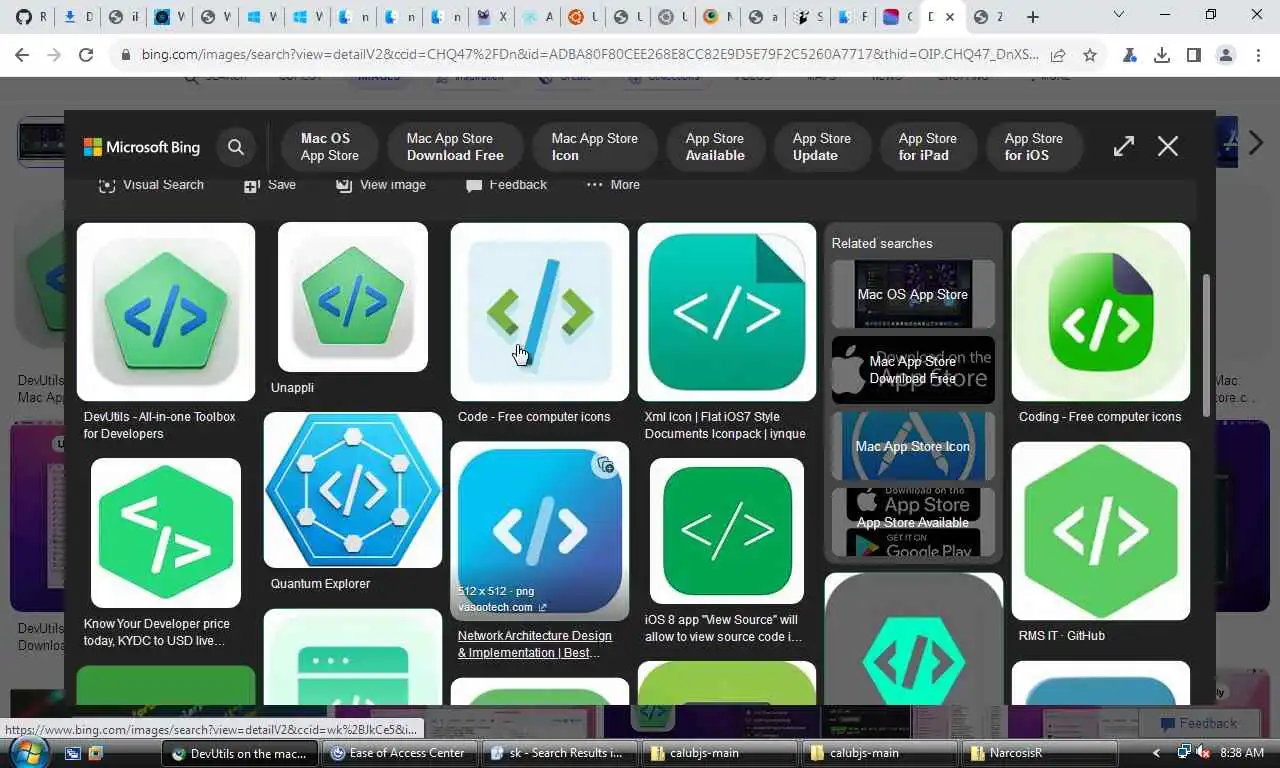Viewport: 1280px width, 768px height.
Task: Select App Store for iPad chip
Action: (x=927, y=147)
